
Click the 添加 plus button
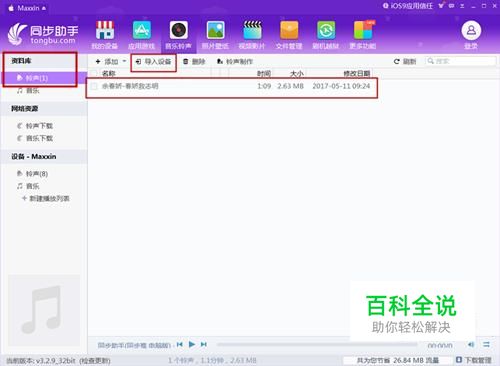pyautogui.click(x=107, y=61)
